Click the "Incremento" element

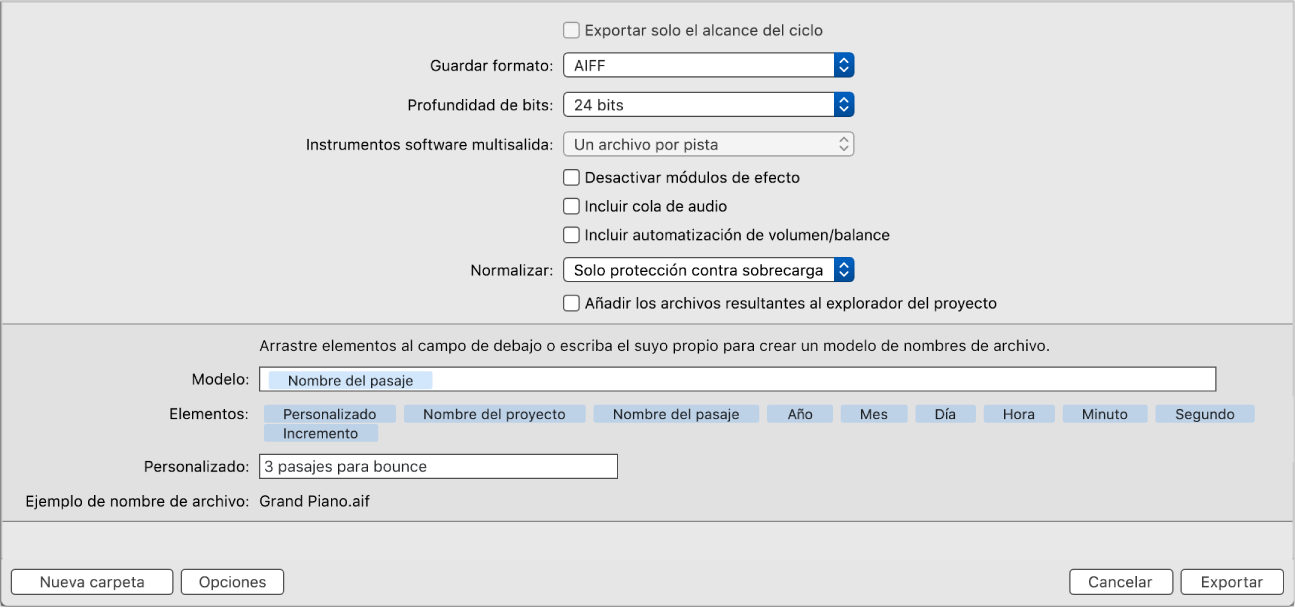click(320, 433)
